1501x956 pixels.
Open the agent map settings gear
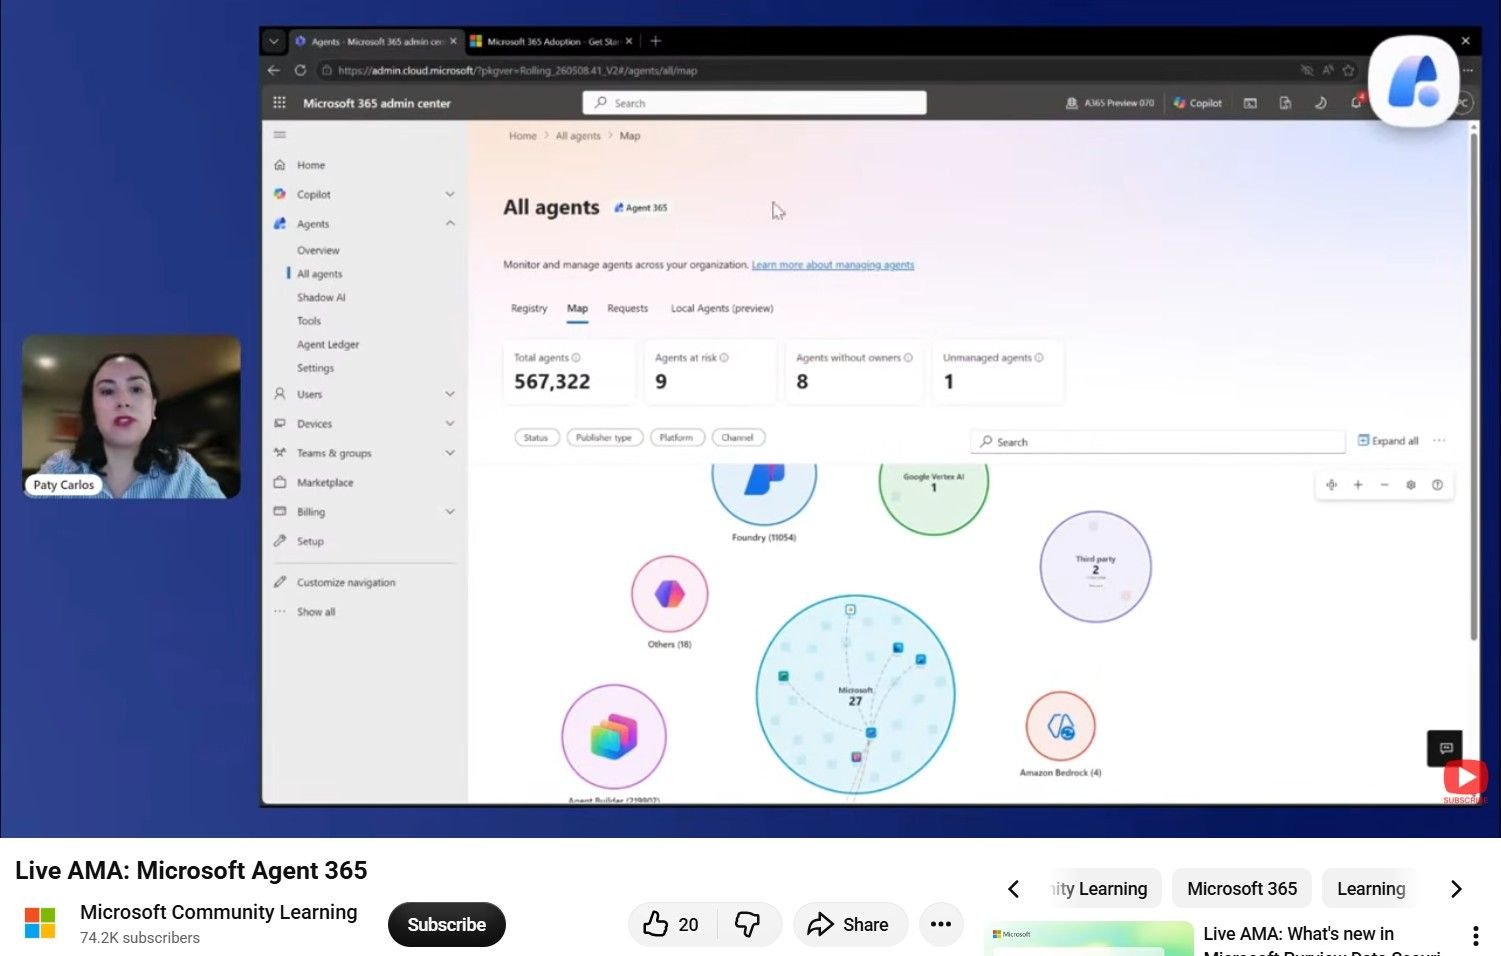coord(1411,485)
